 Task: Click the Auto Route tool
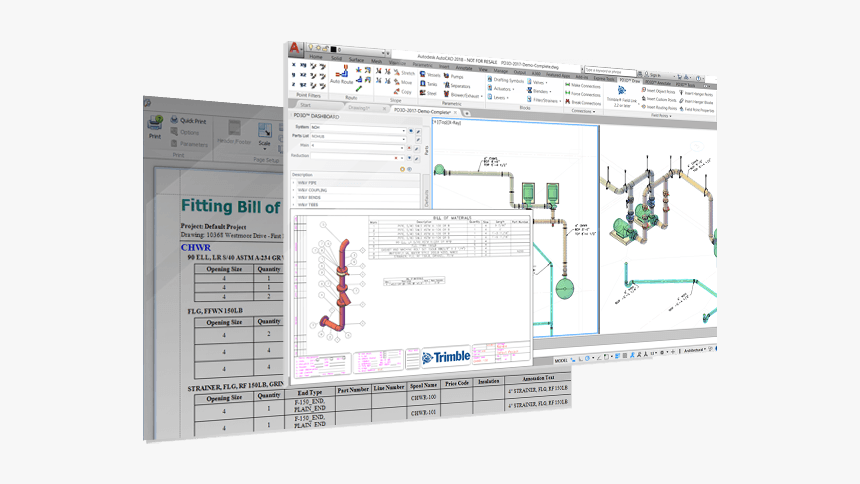tap(341, 75)
